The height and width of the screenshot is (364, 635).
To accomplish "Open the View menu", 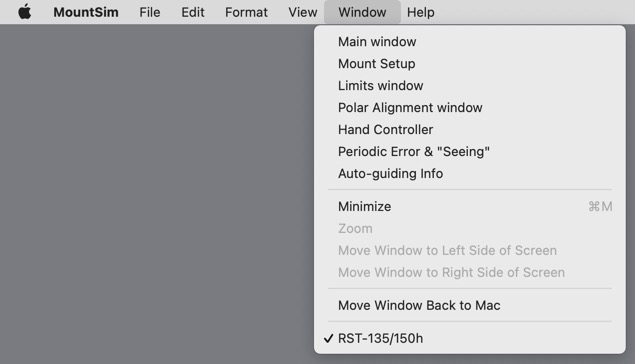I will tap(303, 12).
